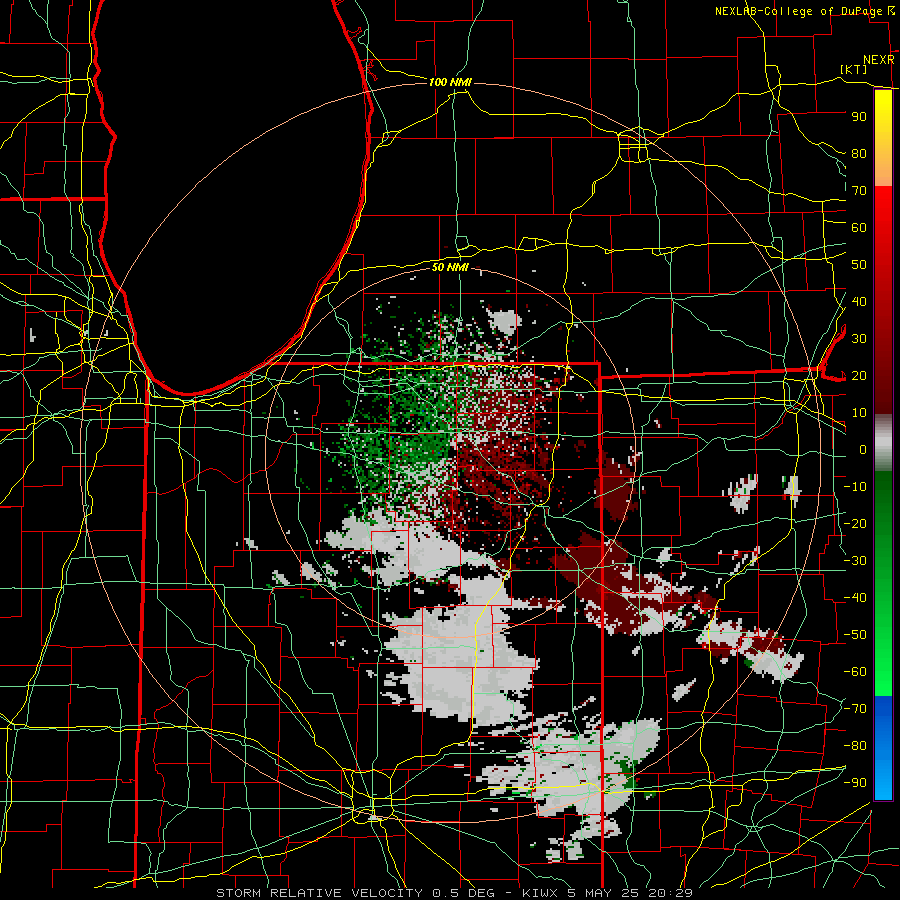Pick the bright red segment of the color bar
This screenshot has width=900, height=900.
pos(883,207)
